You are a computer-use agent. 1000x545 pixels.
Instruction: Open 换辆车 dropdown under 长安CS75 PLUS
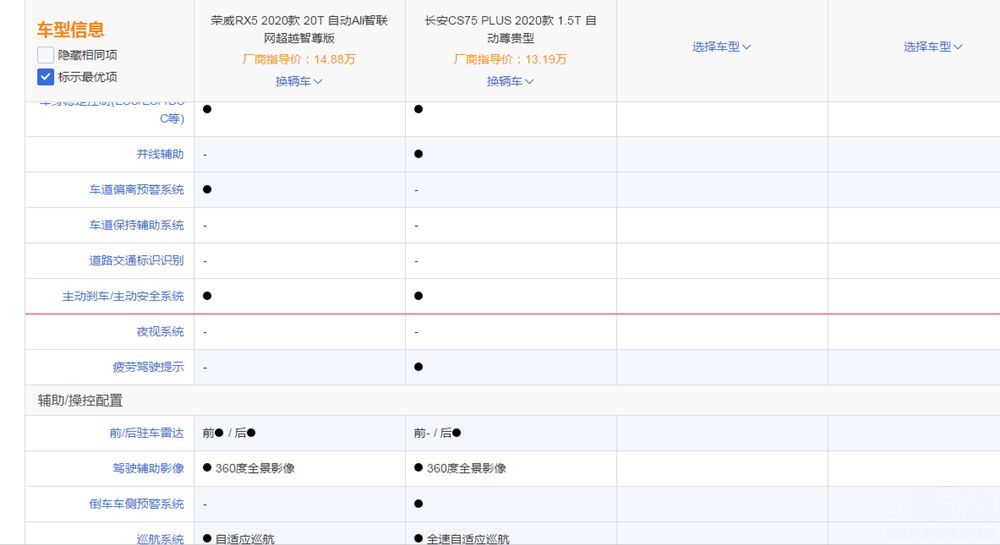click(510, 81)
